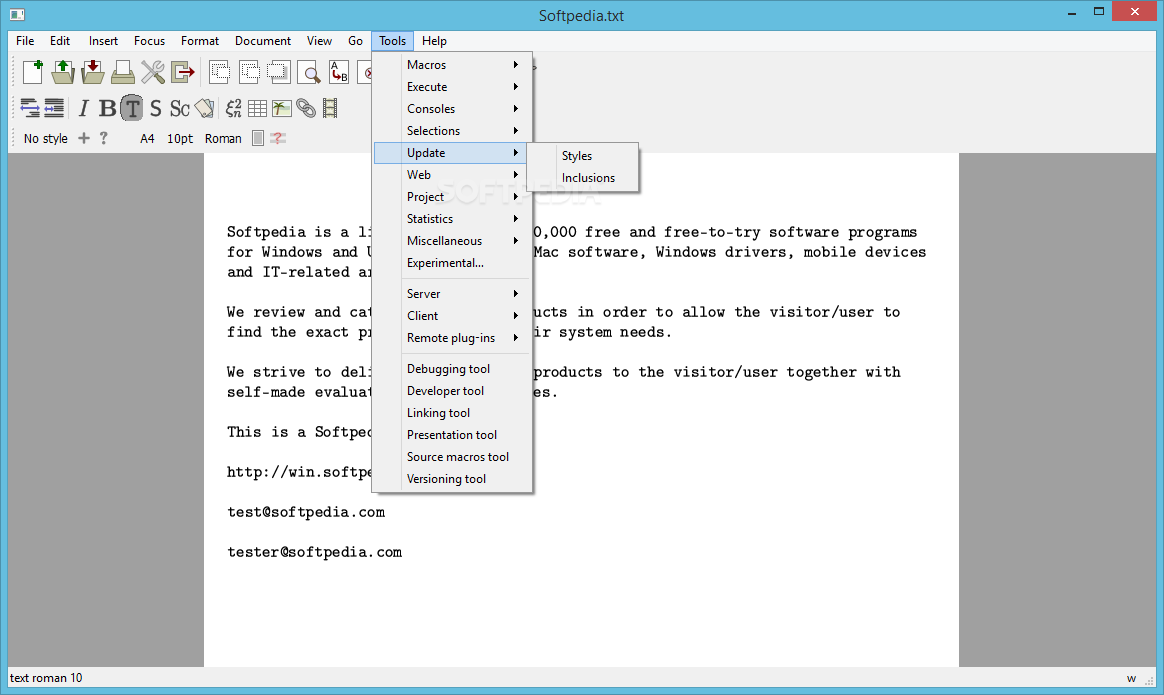Choose Inclusions in the Update submenu
Viewport: 1164px width, 695px height.
583,177
